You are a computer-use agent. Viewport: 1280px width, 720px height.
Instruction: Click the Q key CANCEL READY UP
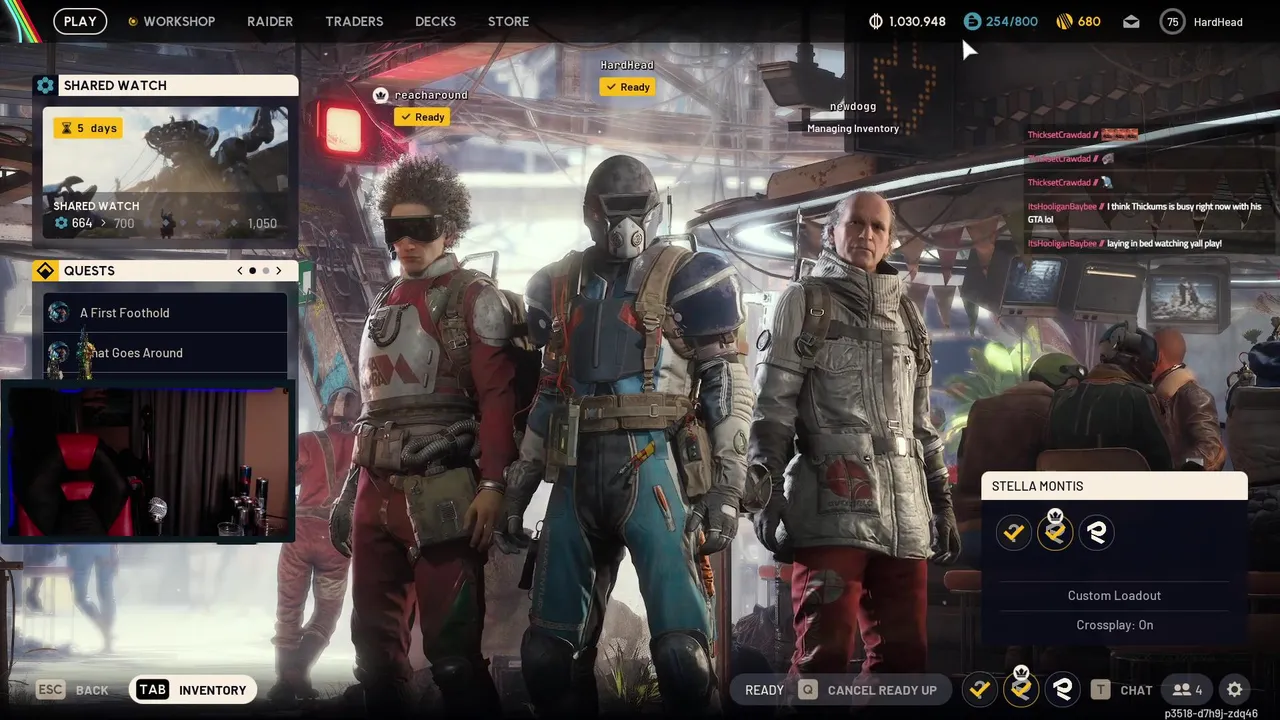[x=868, y=690]
